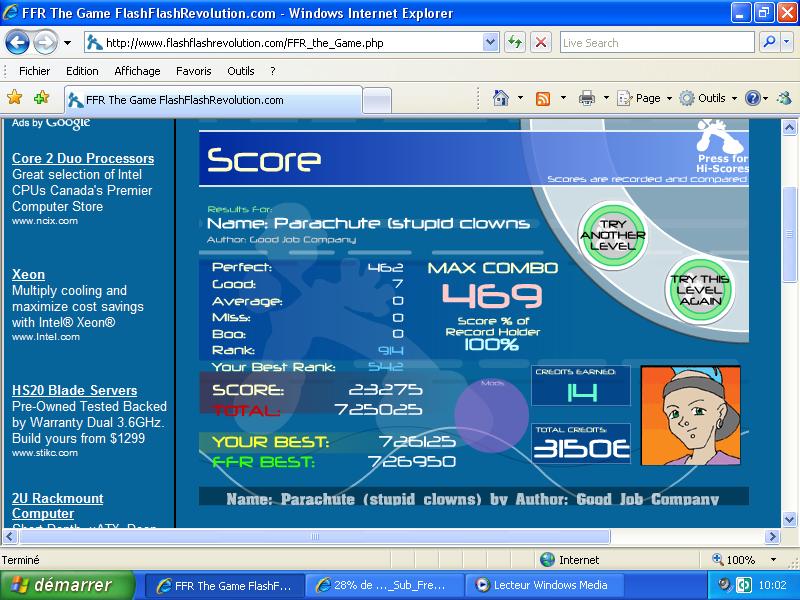Click the Print icon in the toolbar

[x=586, y=98]
